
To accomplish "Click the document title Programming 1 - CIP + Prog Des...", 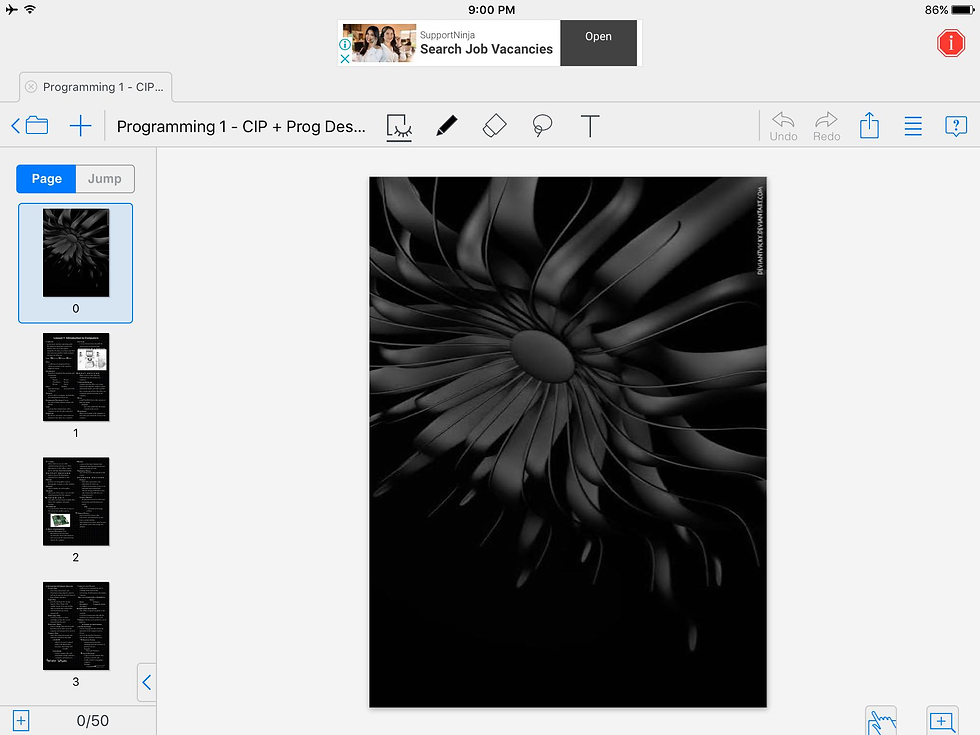I will (x=241, y=126).
